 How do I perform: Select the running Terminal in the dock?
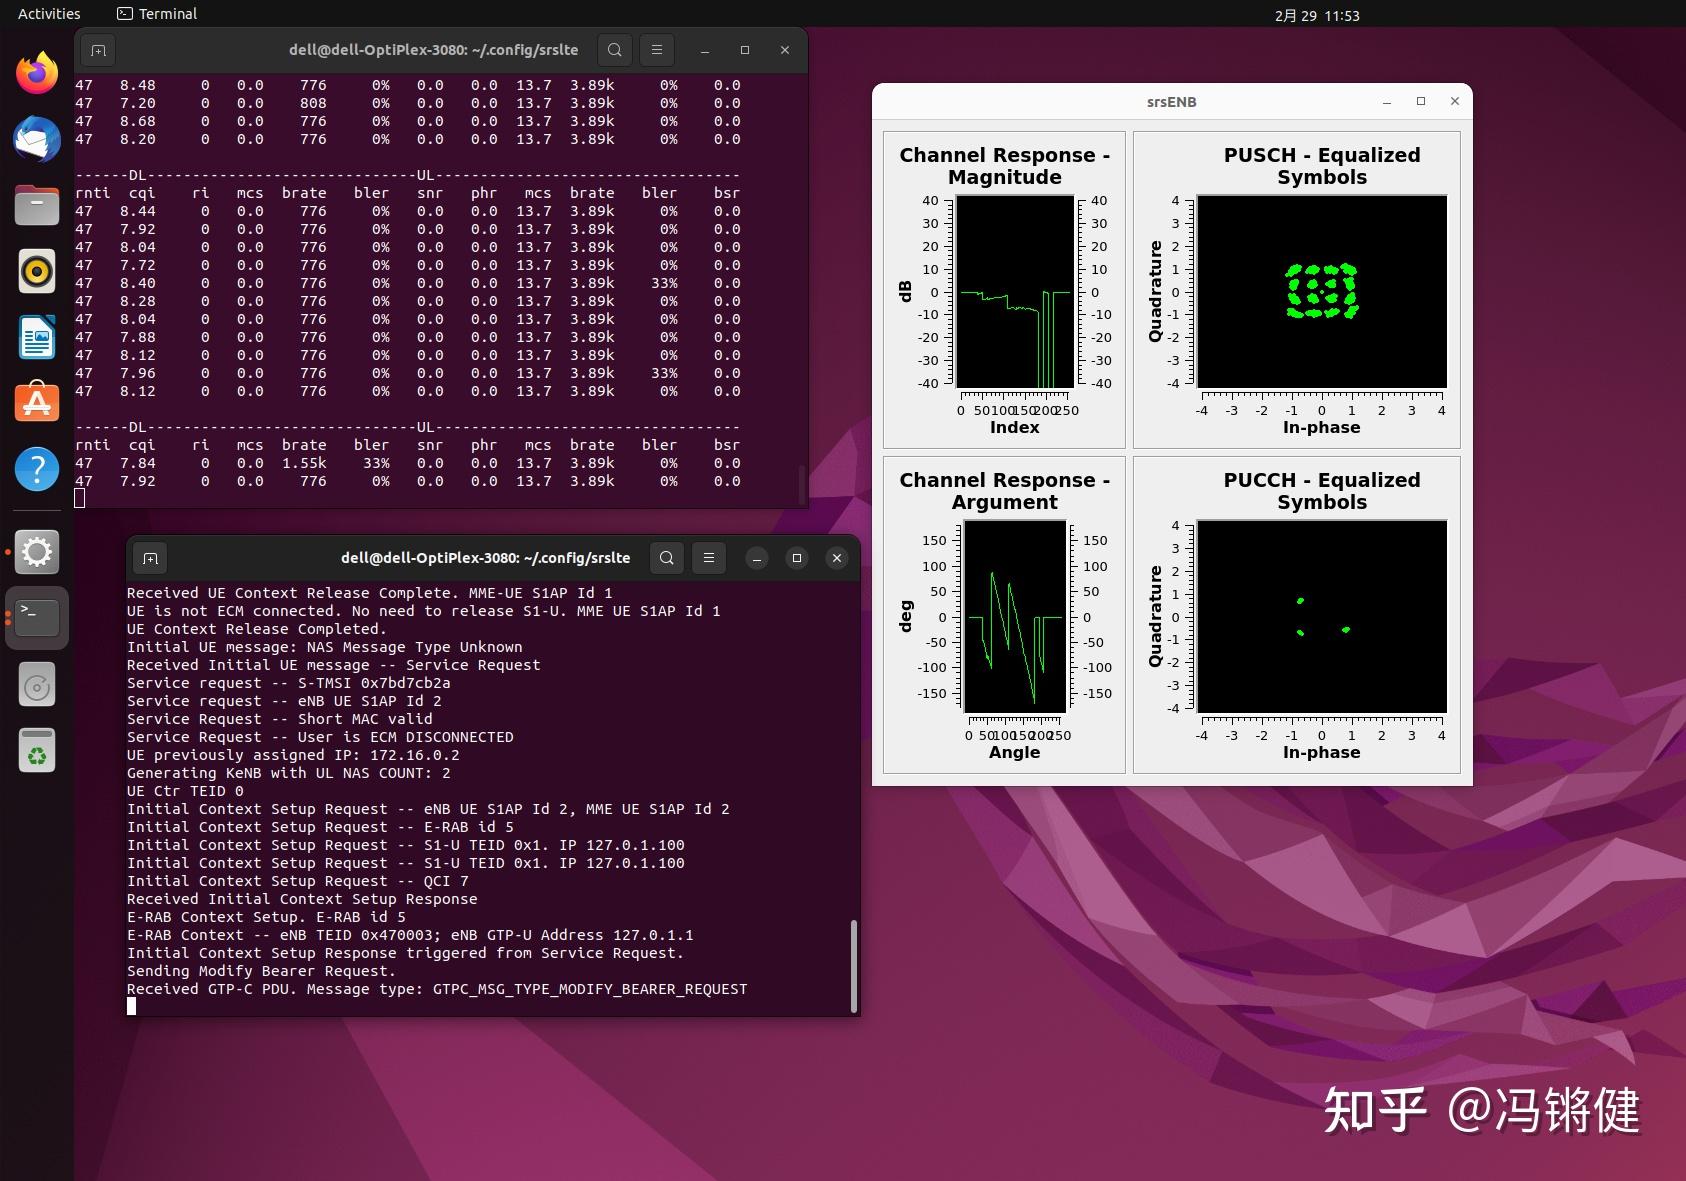pyautogui.click(x=37, y=617)
